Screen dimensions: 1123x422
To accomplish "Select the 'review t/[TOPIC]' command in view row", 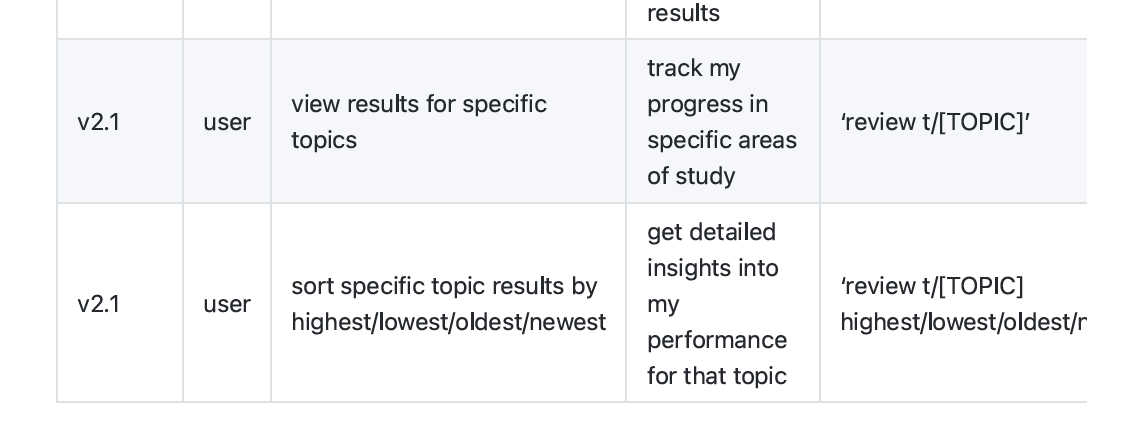I will pos(935,122).
